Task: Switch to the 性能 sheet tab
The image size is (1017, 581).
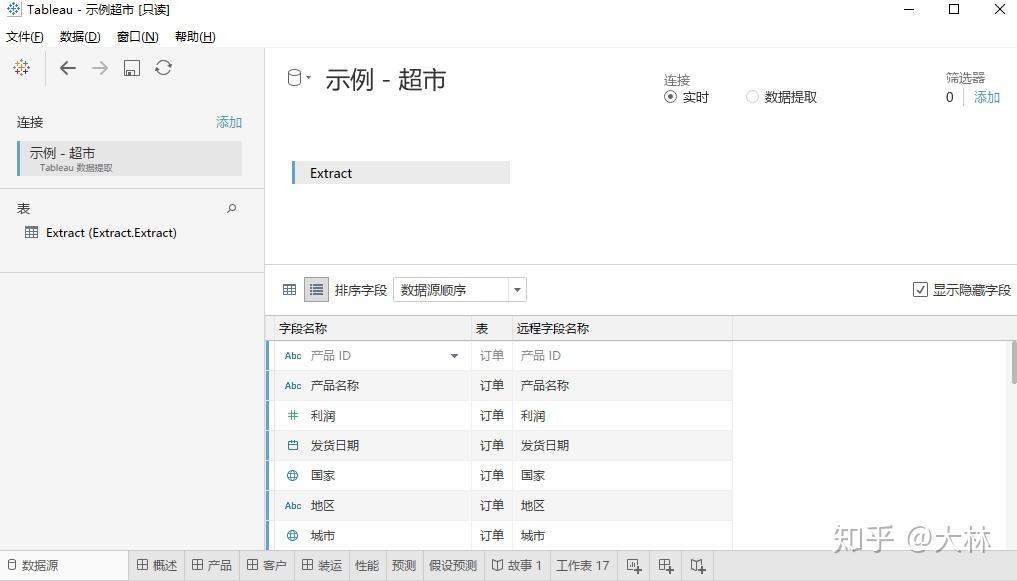Action: click(367, 565)
